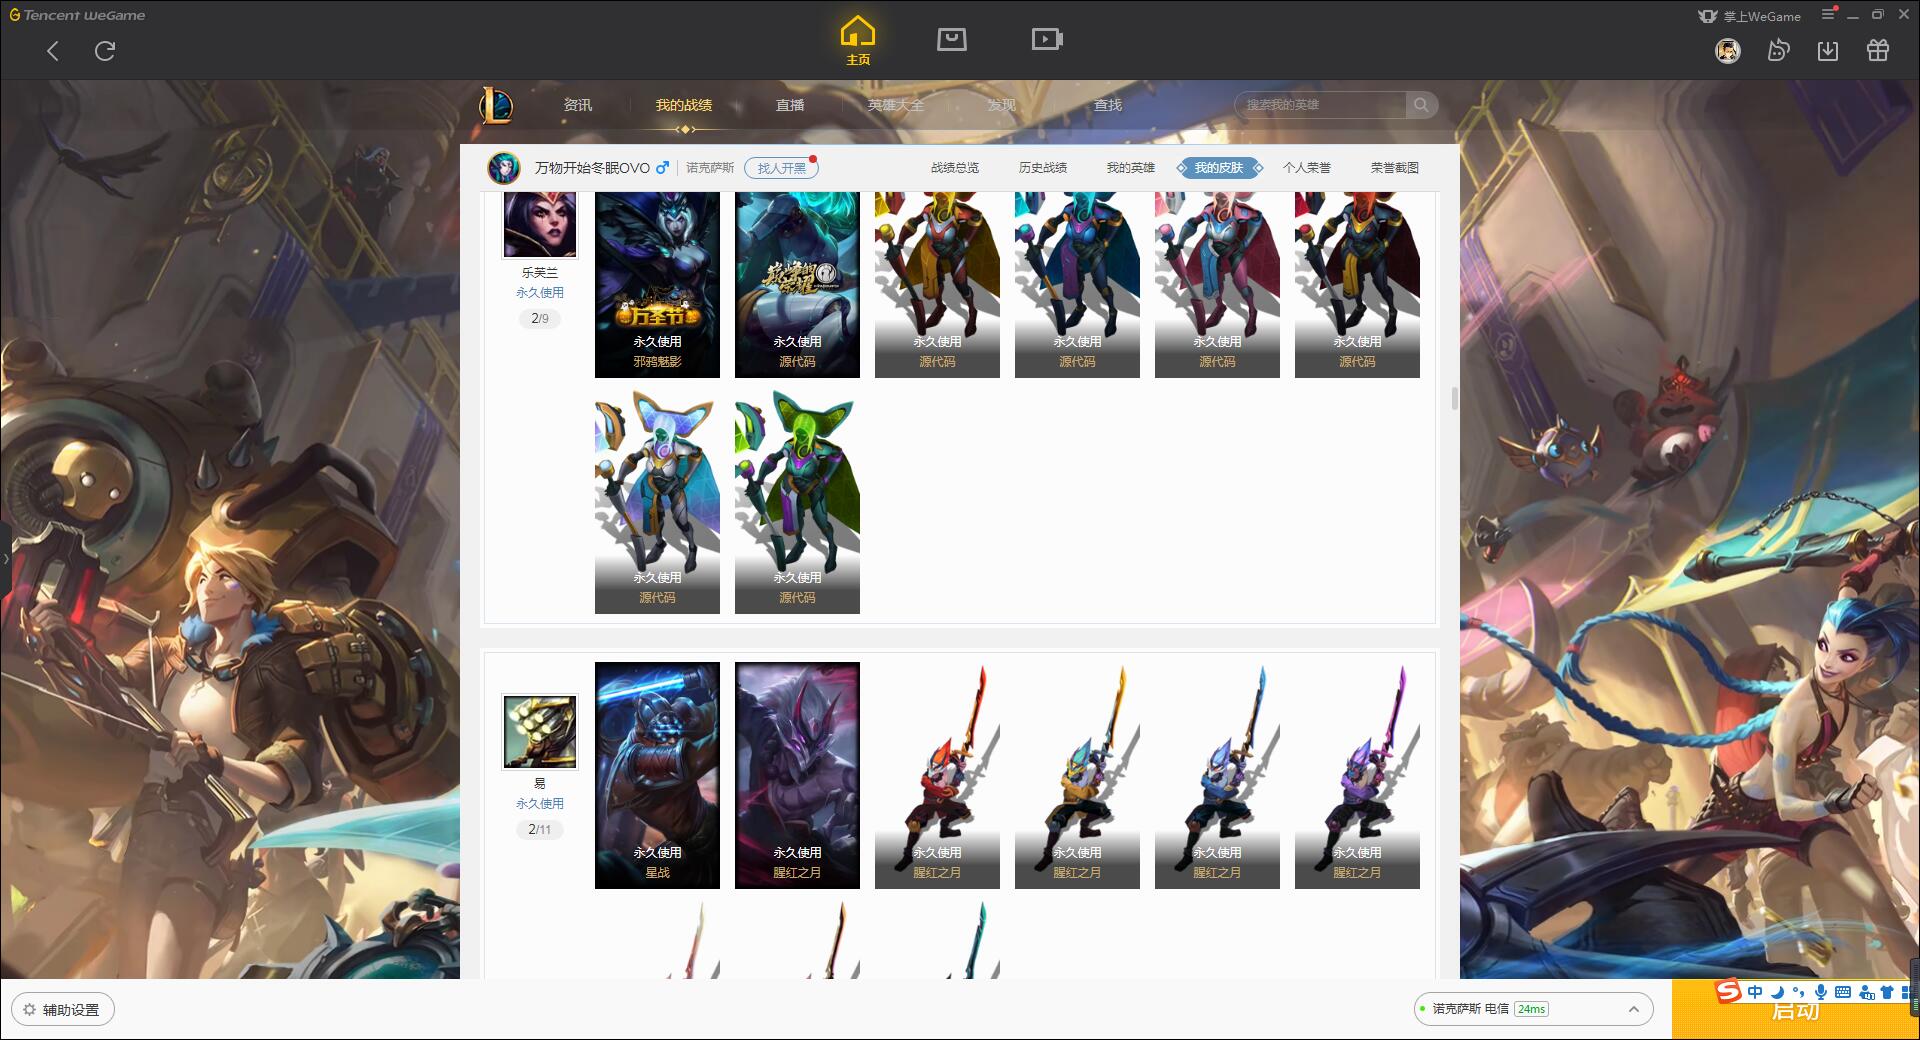Image resolution: width=1920 pixels, height=1040 pixels.
Task: Select the yellow 源代码 chroma skin
Action: coord(937,285)
